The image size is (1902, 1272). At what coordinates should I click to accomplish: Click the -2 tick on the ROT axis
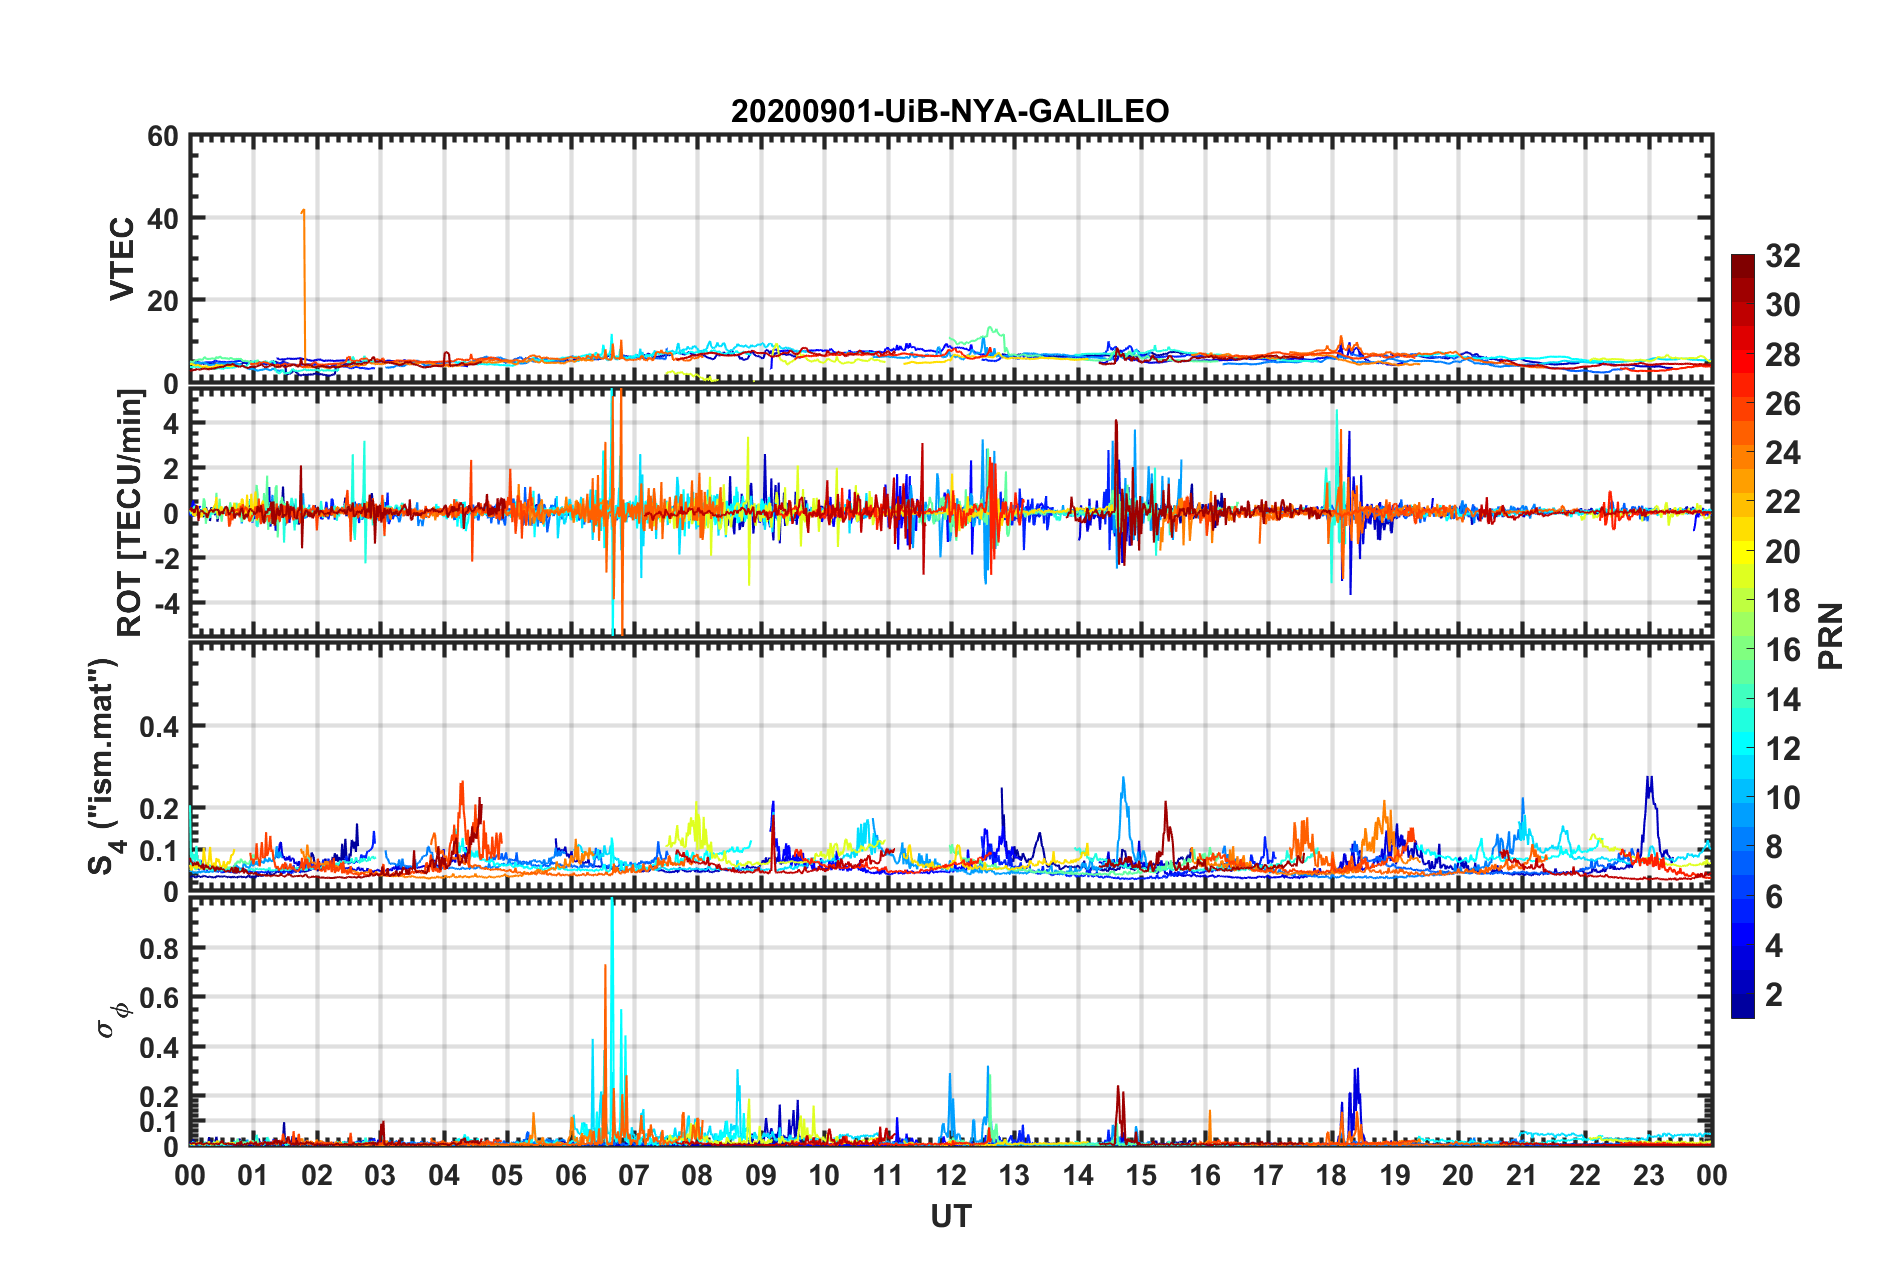(166, 558)
